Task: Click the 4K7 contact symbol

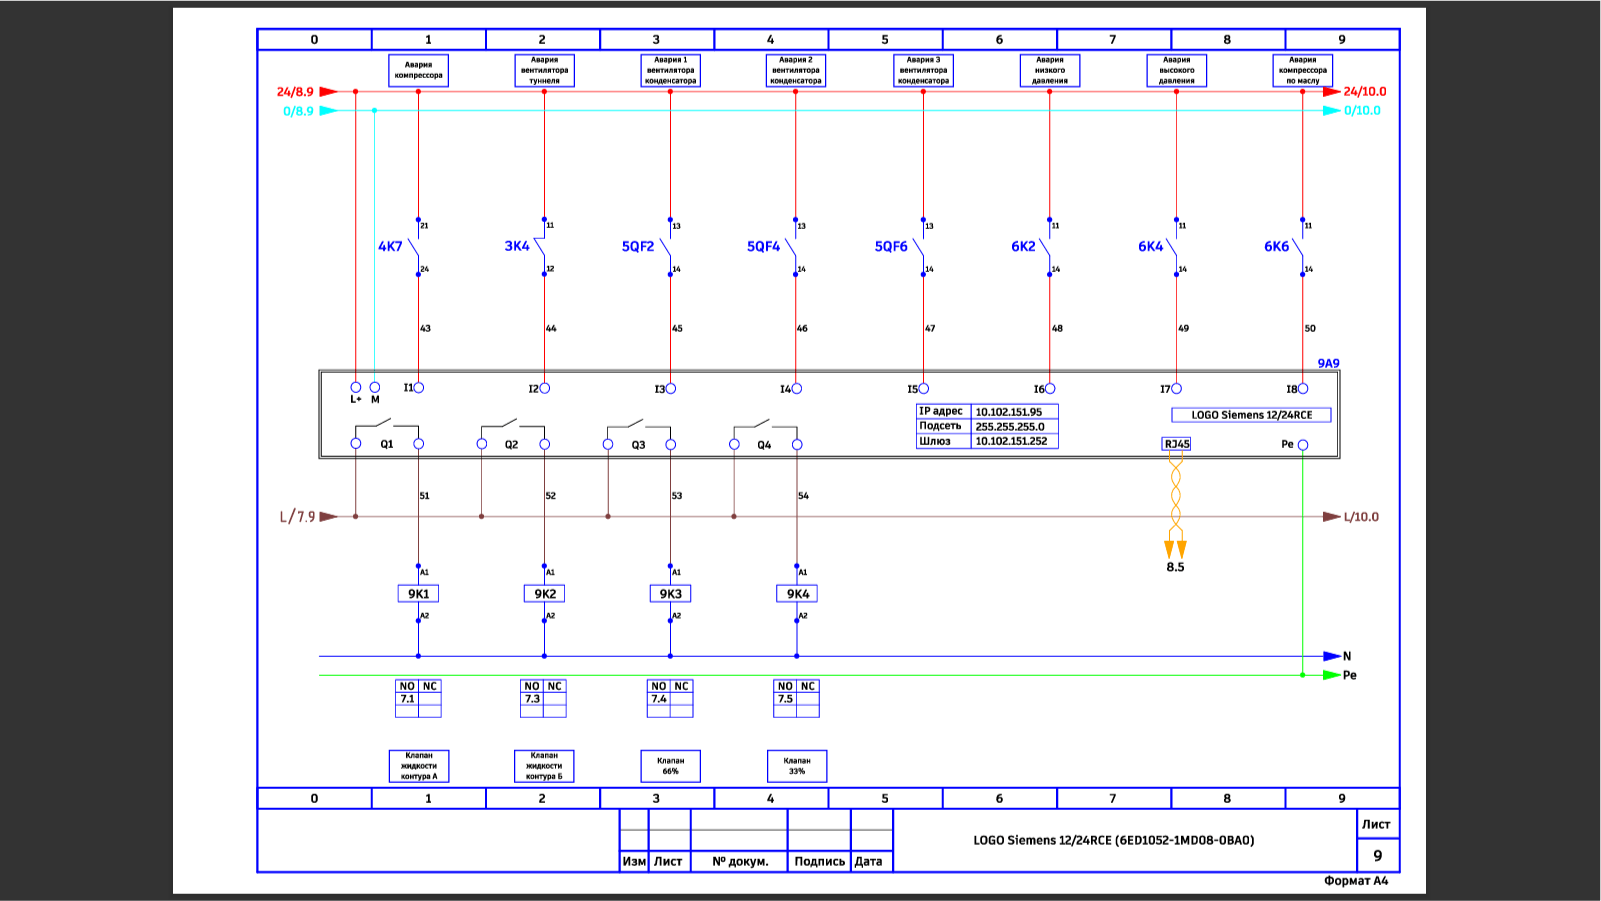Action: [x=415, y=247]
